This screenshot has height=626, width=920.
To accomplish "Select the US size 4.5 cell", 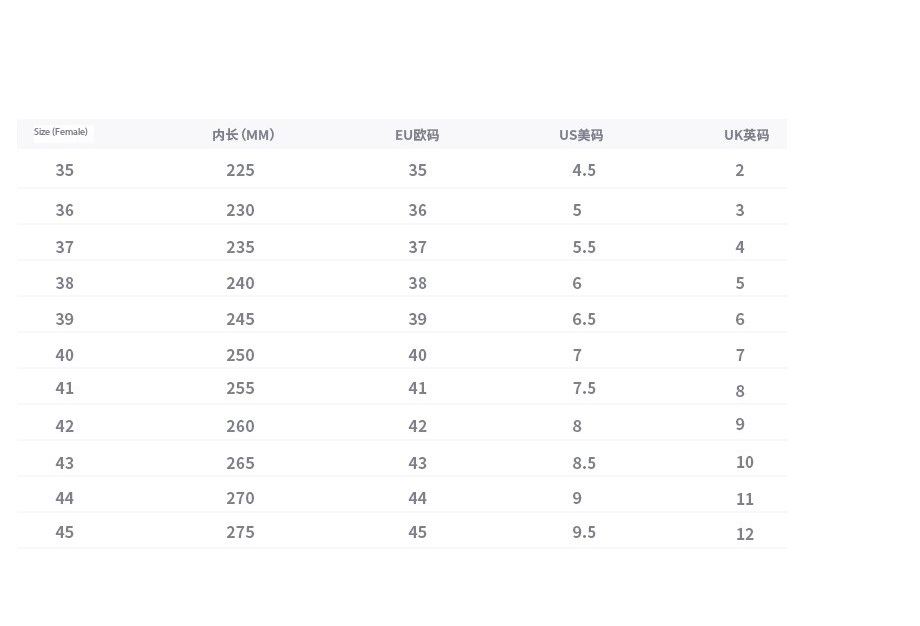I will 584,170.
